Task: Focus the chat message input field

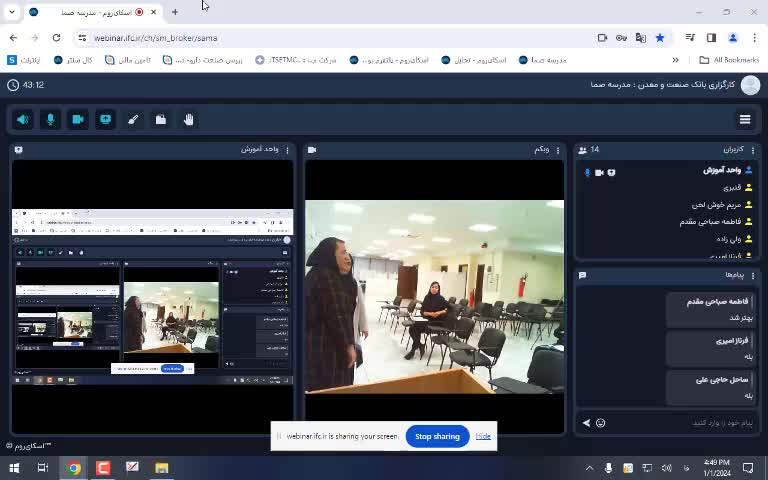Action: (x=683, y=423)
